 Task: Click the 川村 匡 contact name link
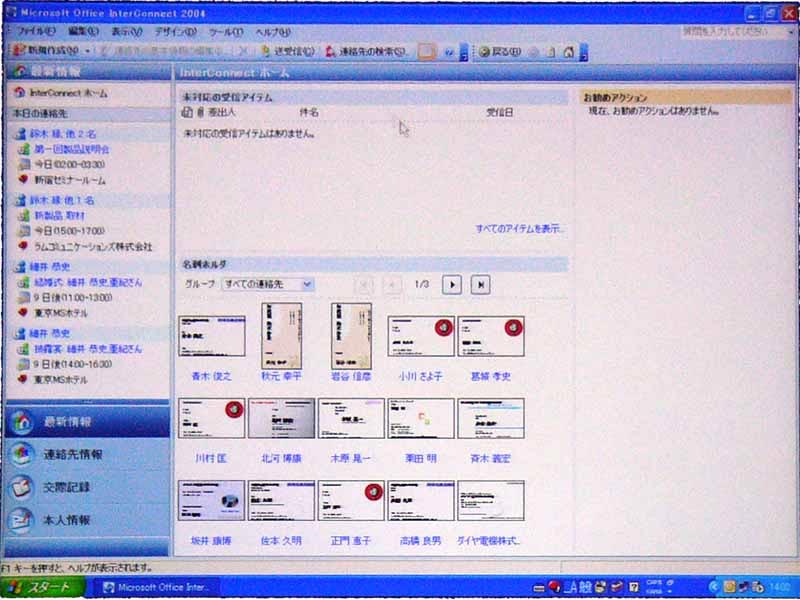point(211,458)
